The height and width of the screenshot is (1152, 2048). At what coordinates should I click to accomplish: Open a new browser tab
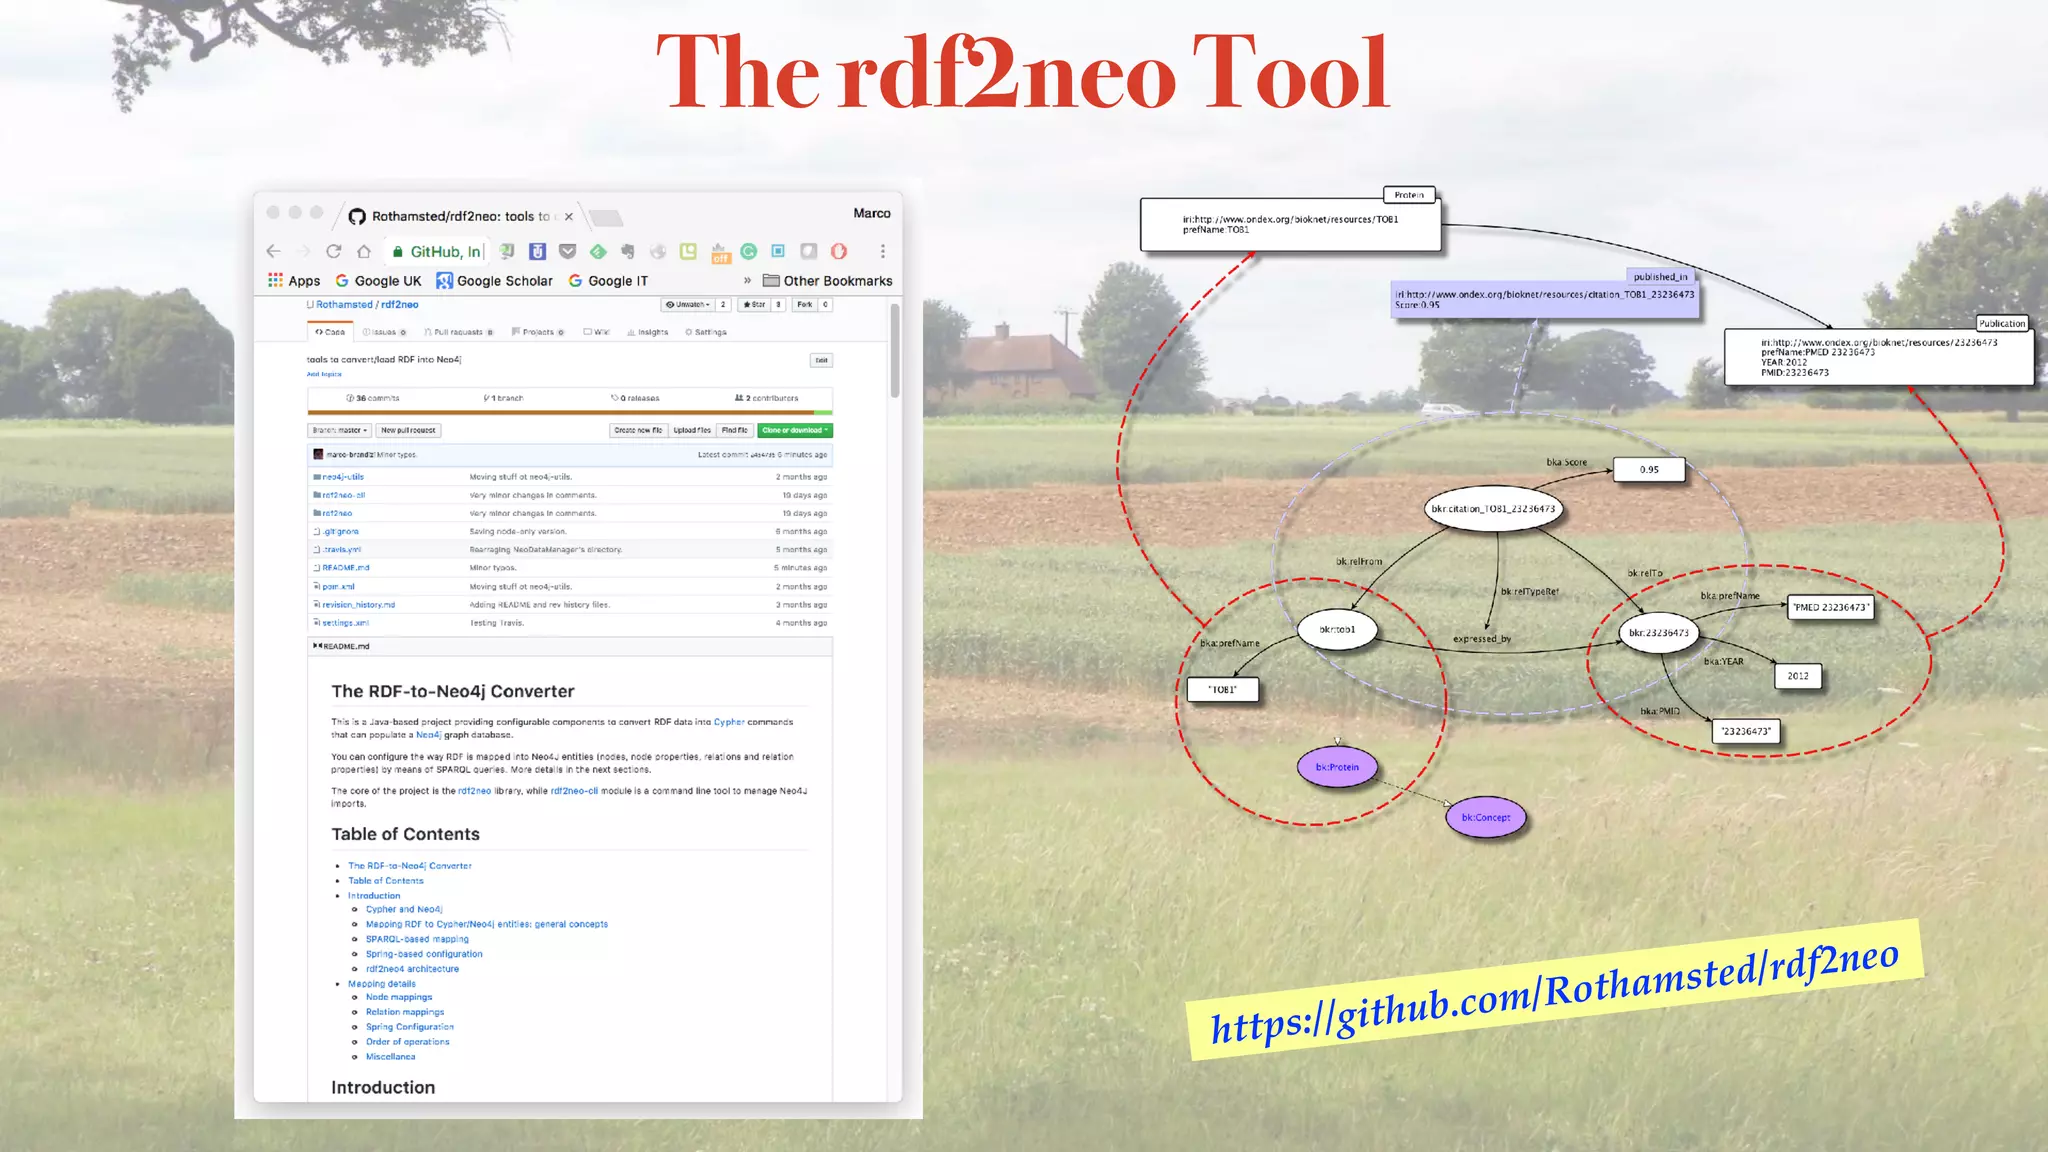[606, 217]
